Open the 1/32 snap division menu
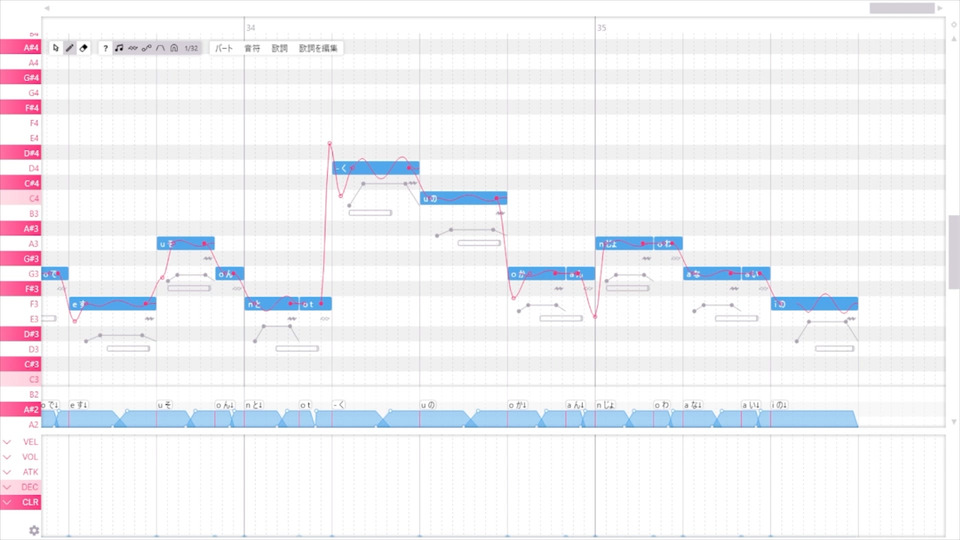The image size is (960, 540). (x=191, y=48)
